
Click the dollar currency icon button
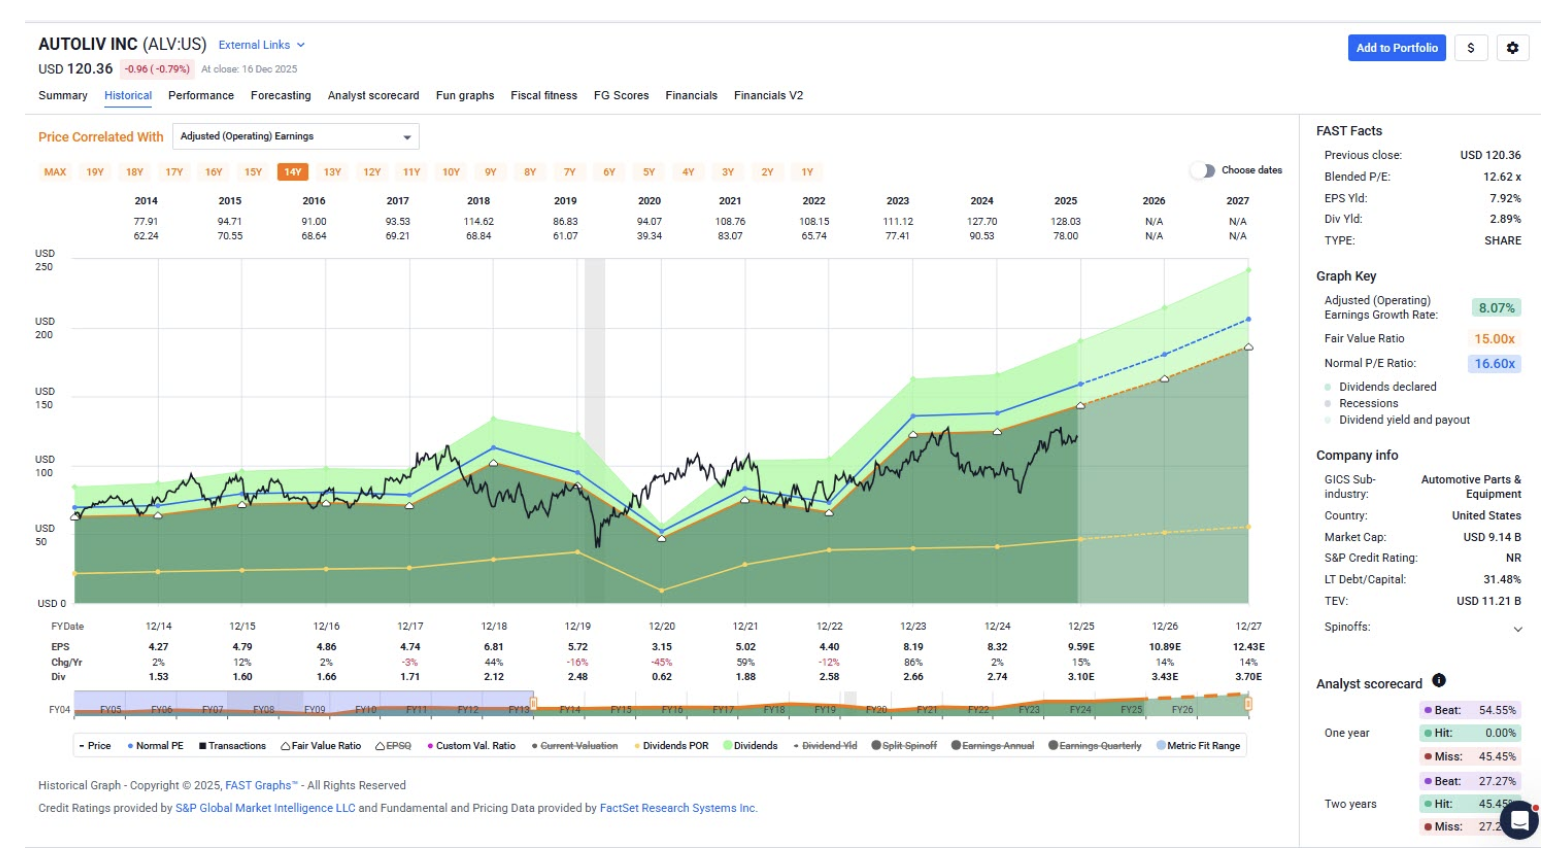(x=1470, y=48)
